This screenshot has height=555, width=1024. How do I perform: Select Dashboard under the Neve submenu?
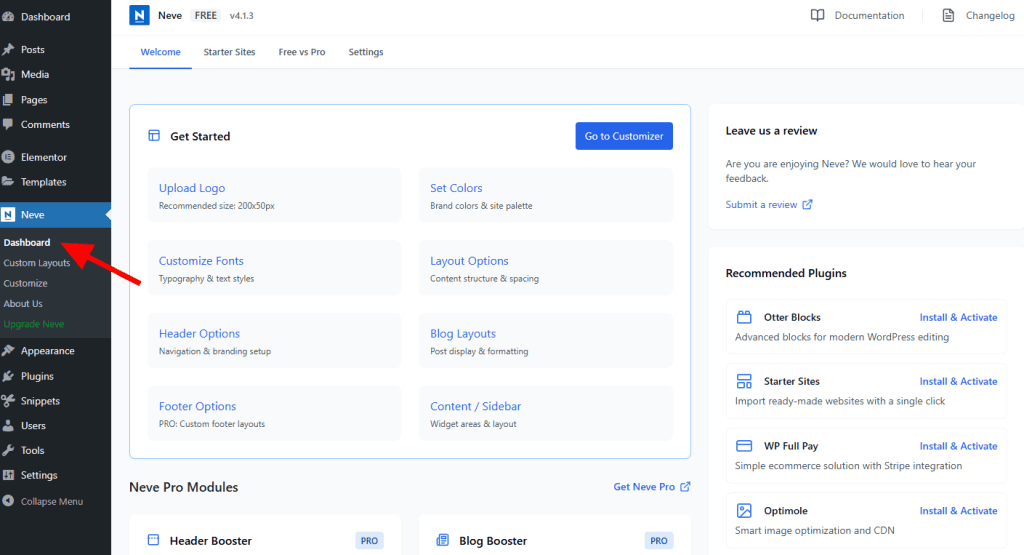[x=27, y=242]
